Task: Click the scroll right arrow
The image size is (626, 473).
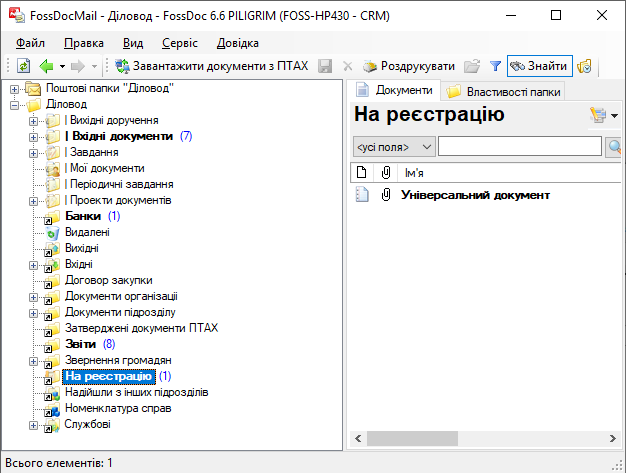Action: pyautogui.click(x=612, y=438)
